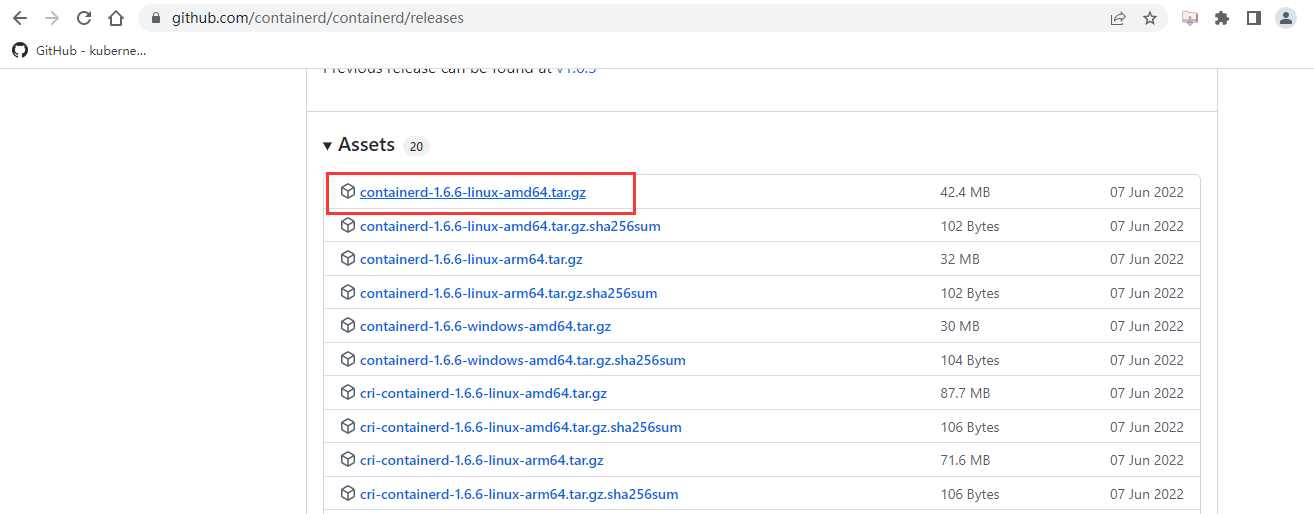Open the browser home page
Image resolution: width=1314 pixels, height=514 pixels.
[x=117, y=18]
